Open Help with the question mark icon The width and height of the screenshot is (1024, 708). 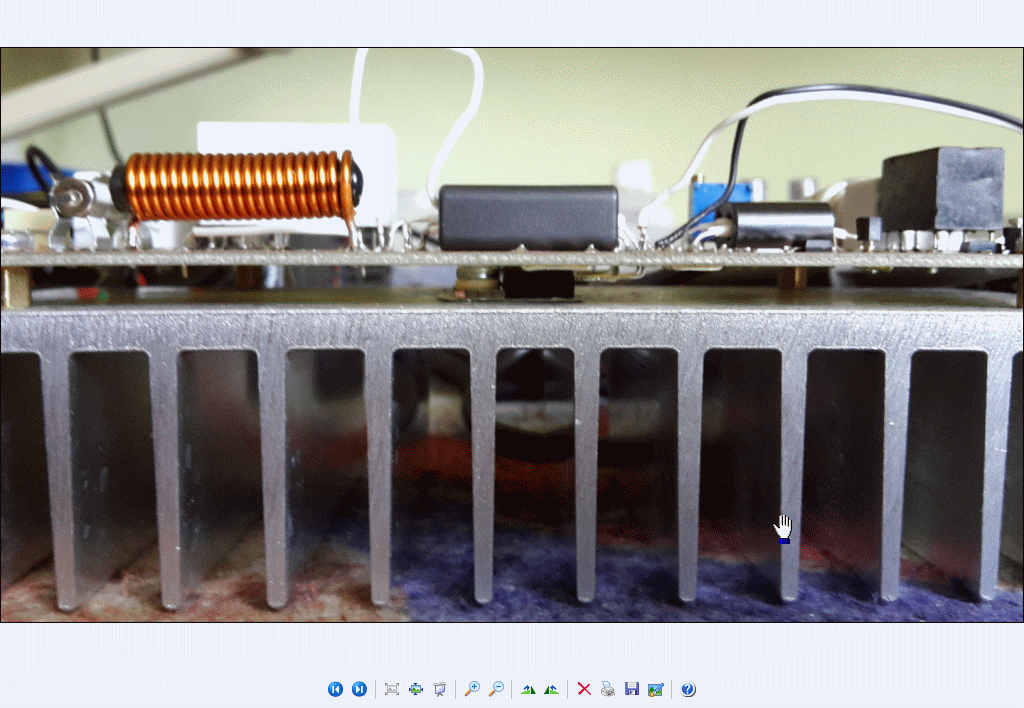[x=688, y=689]
